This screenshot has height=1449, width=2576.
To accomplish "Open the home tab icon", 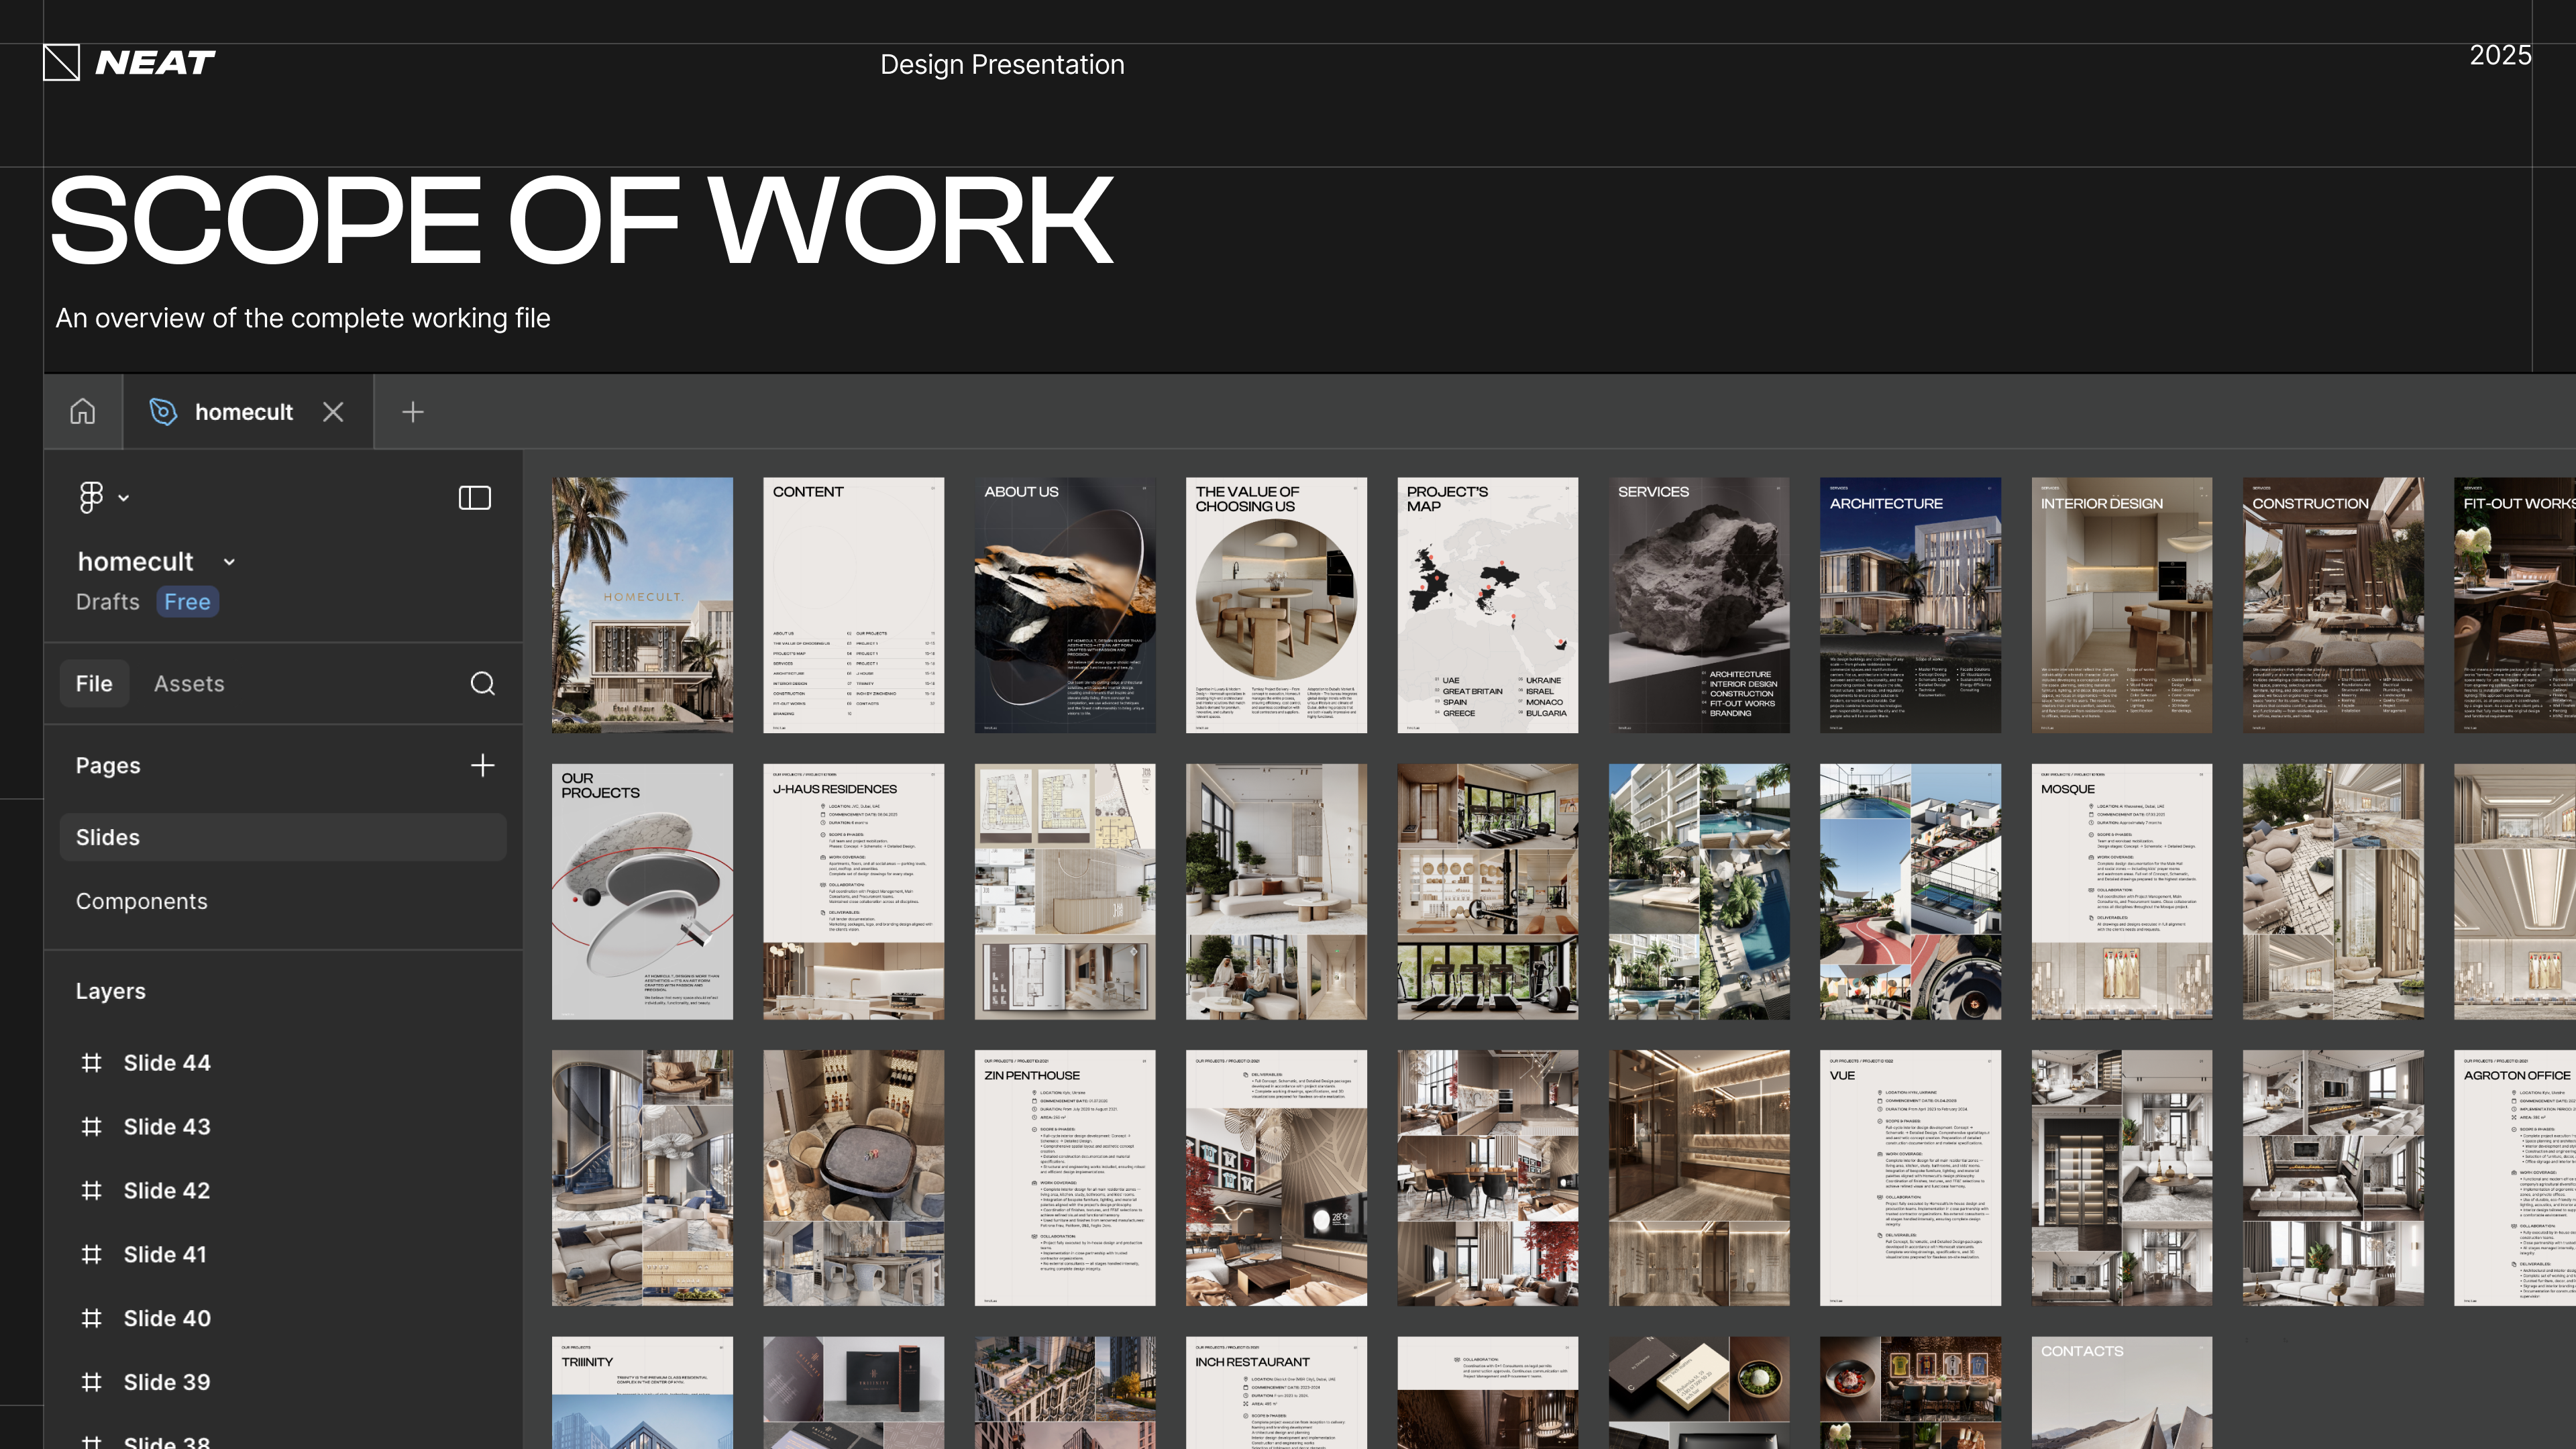I will 83,412.
